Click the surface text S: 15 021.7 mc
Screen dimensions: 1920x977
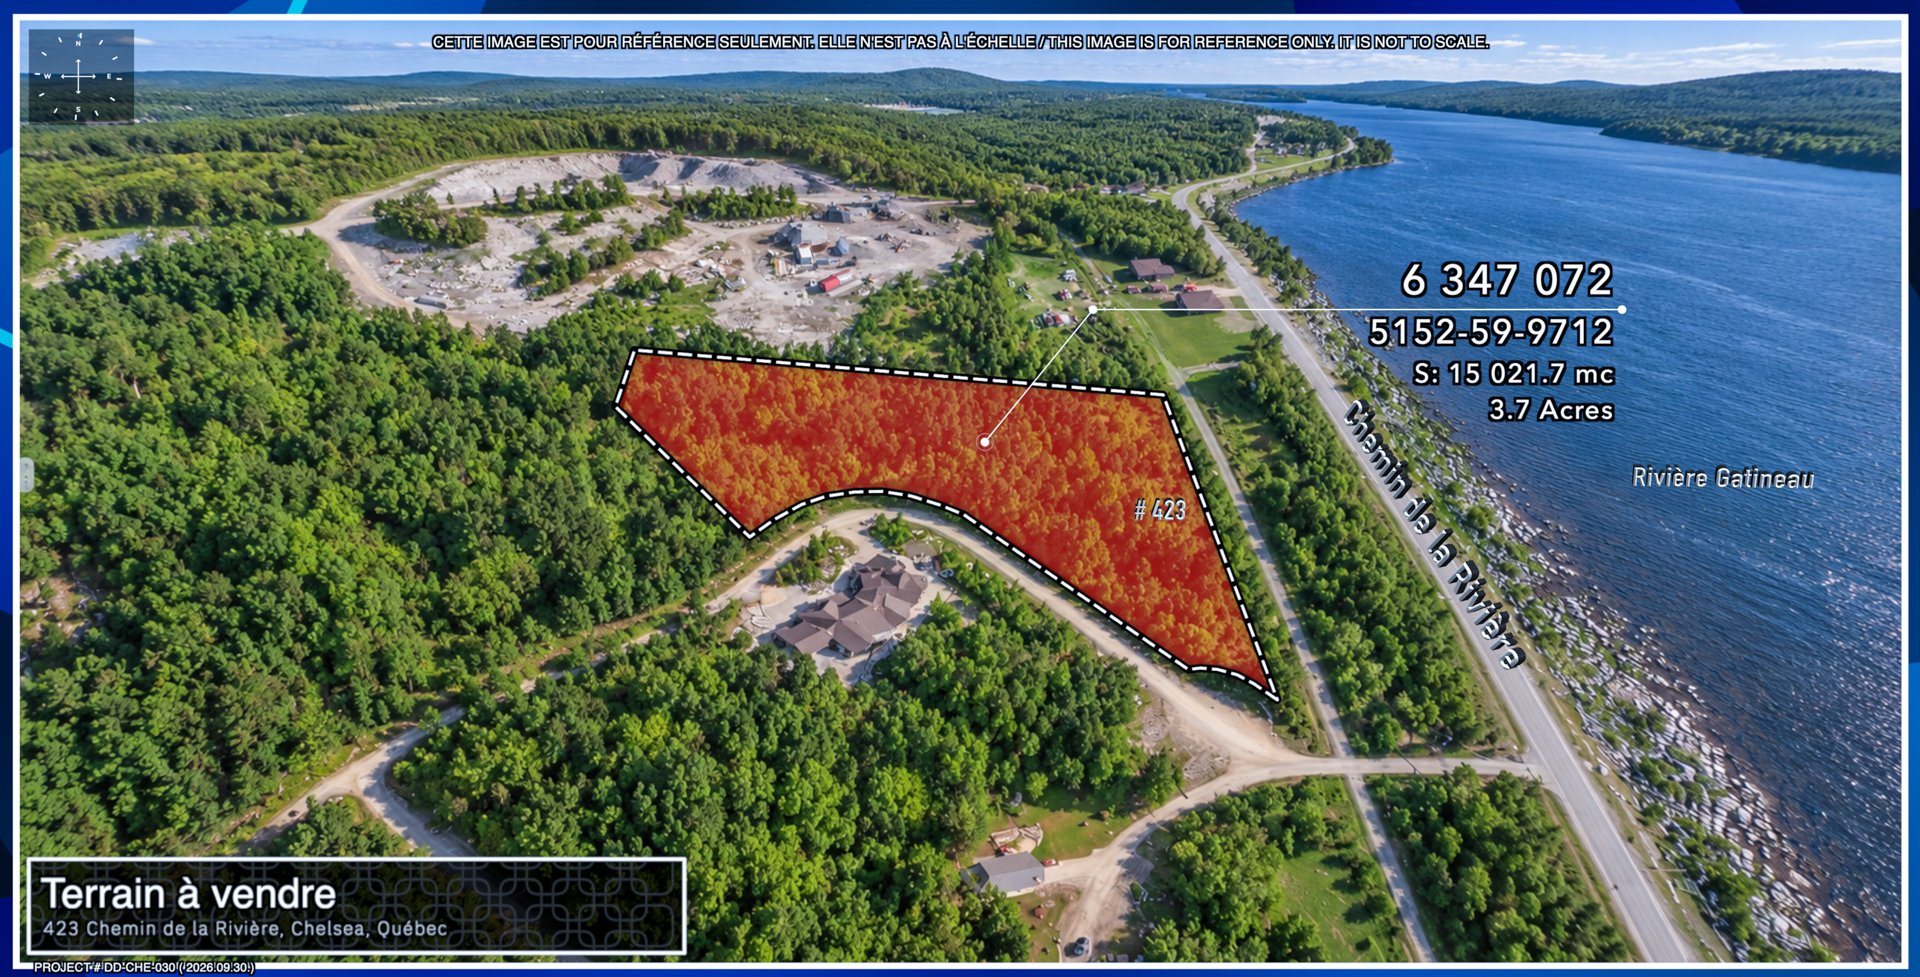pyautogui.click(x=1513, y=374)
